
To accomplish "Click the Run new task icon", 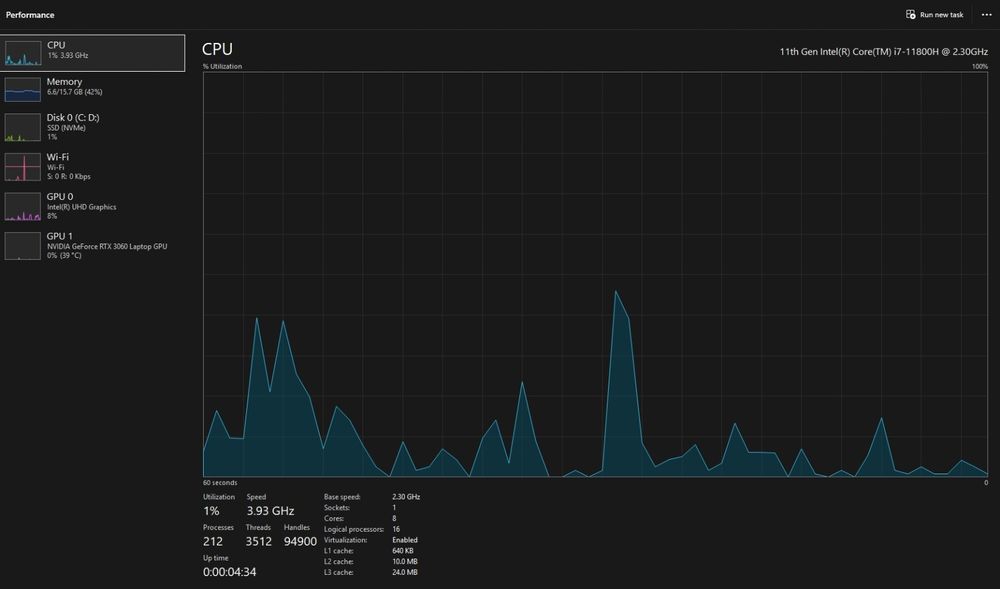I will pos(911,14).
